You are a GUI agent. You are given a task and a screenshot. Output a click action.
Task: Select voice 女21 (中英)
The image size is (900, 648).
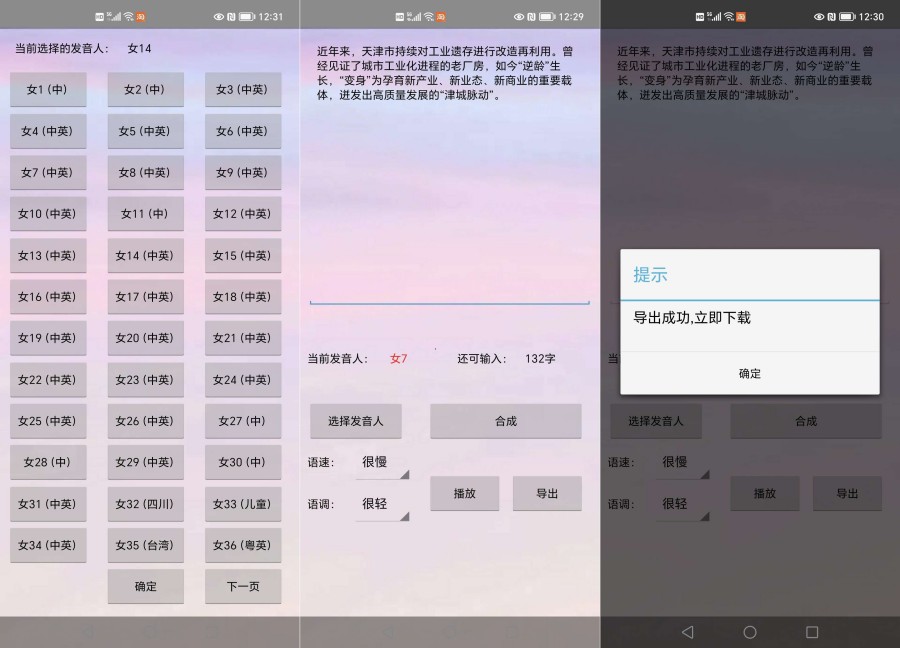click(243, 338)
